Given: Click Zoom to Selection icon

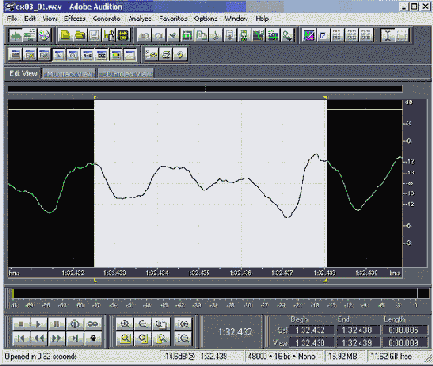Looking at the screenshot, I should [125, 338].
